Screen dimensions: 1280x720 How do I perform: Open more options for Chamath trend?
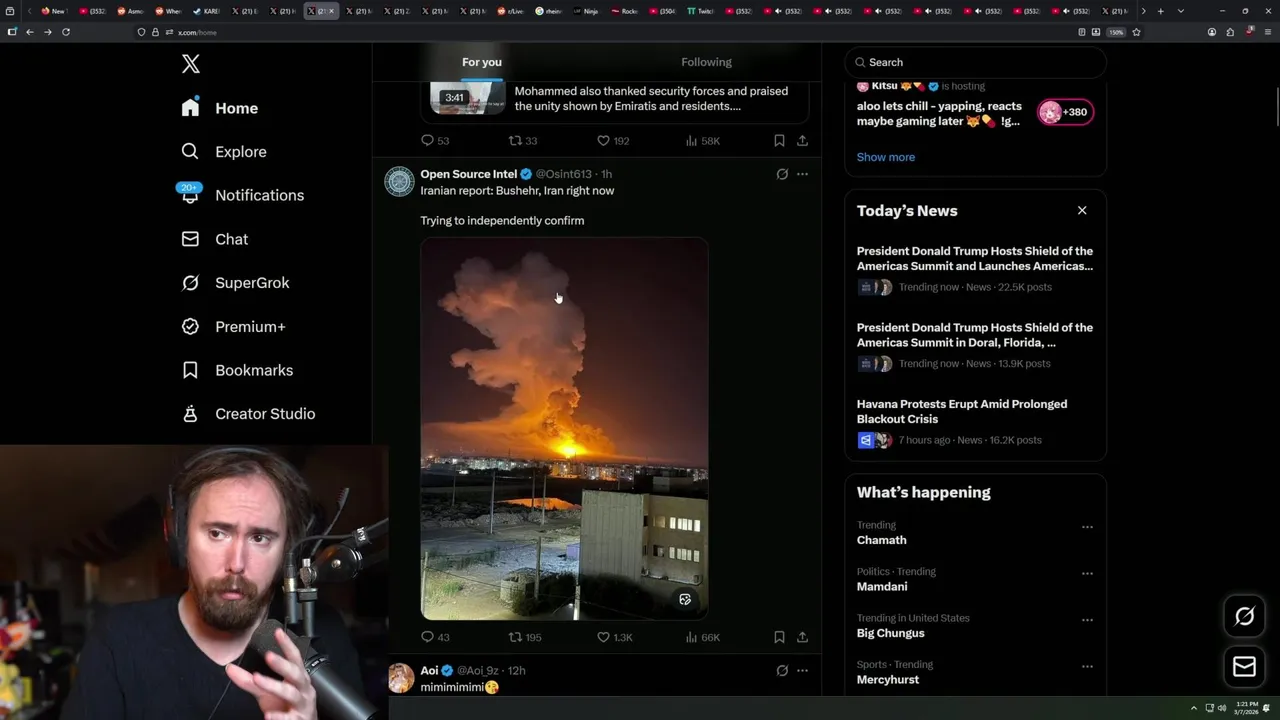[1087, 527]
